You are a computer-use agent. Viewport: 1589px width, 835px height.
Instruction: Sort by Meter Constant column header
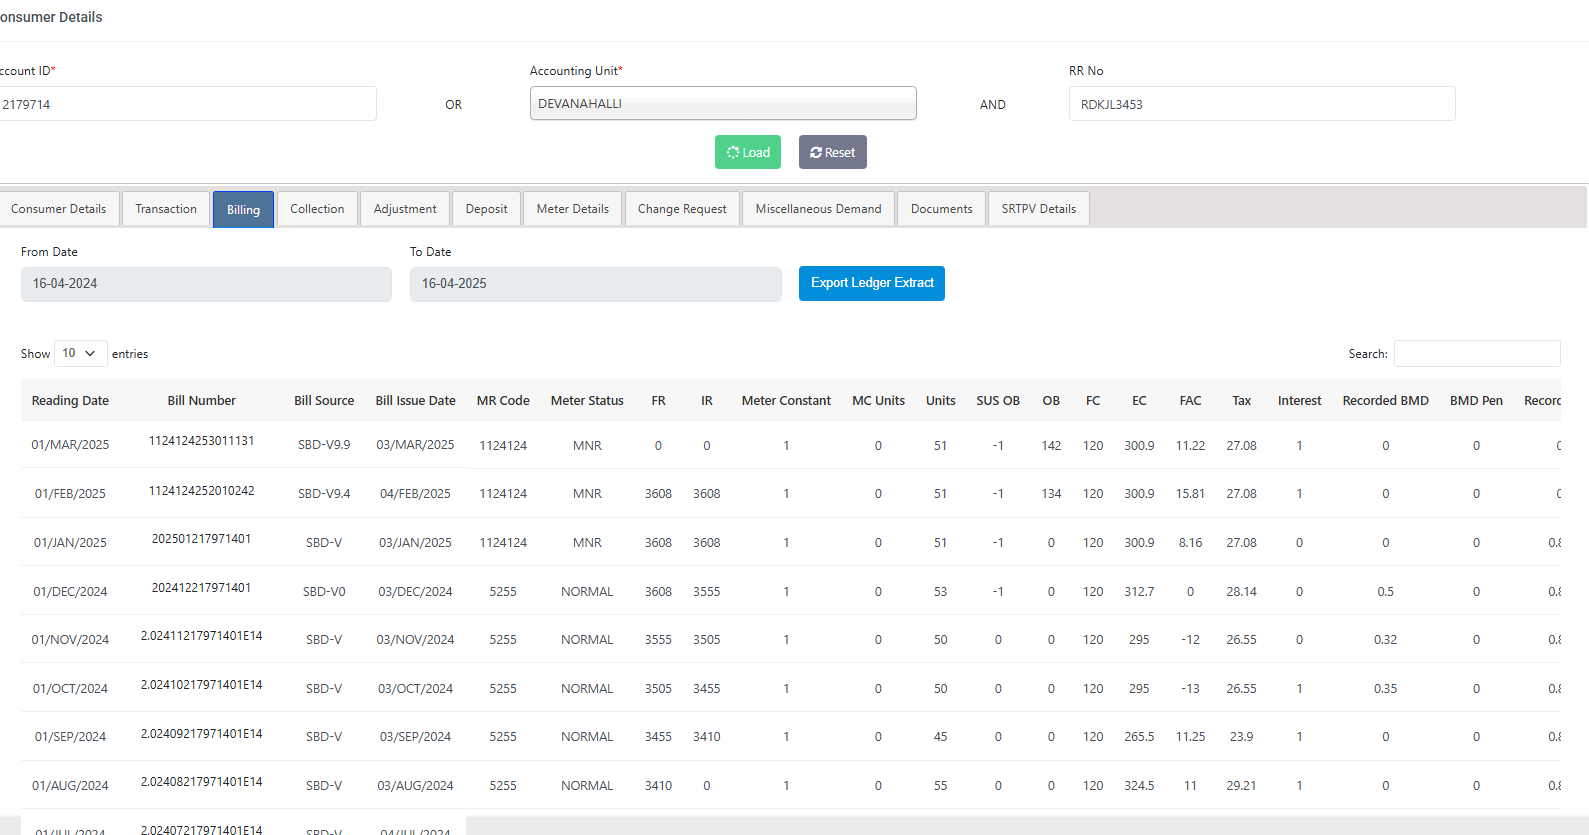click(786, 401)
